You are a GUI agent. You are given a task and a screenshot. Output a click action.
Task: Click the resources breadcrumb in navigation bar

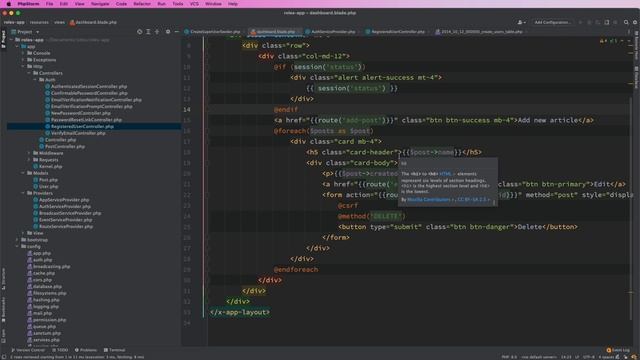click(39, 22)
